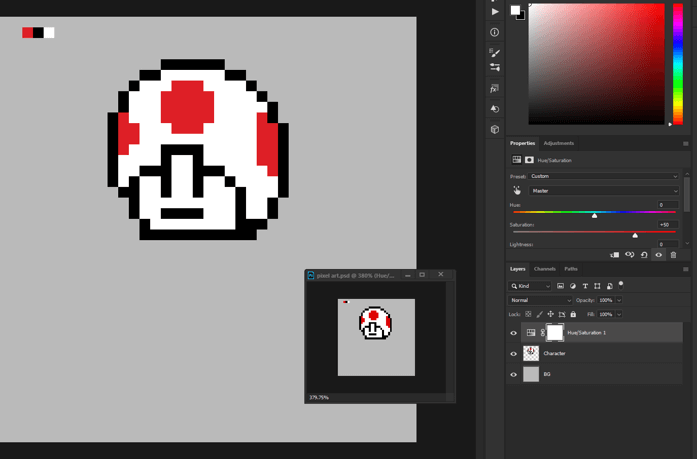Switch to the Adjustments tab
Viewport: 698px width, 460px height.
[x=559, y=143]
